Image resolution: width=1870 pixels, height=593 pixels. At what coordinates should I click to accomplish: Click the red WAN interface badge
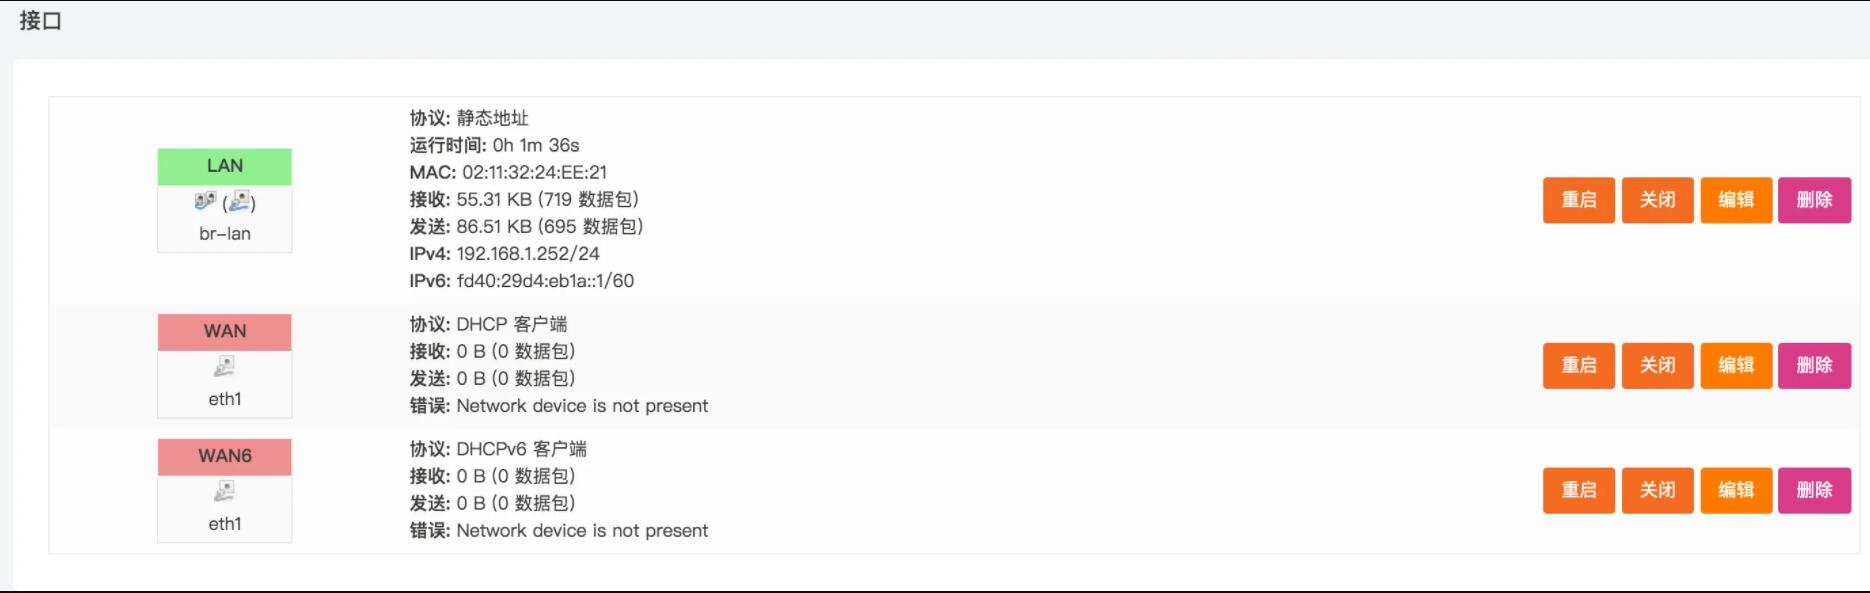pyautogui.click(x=225, y=332)
